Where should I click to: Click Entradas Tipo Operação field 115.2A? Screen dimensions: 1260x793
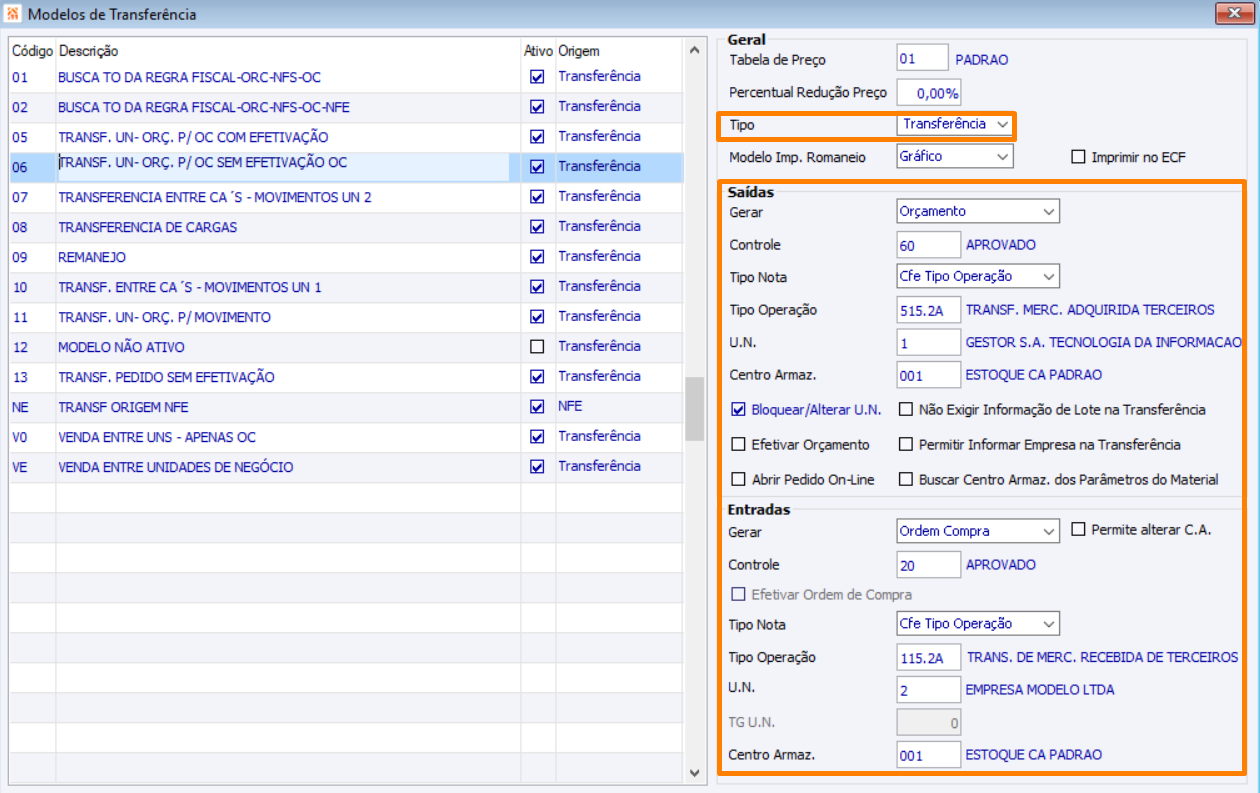(928, 657)
